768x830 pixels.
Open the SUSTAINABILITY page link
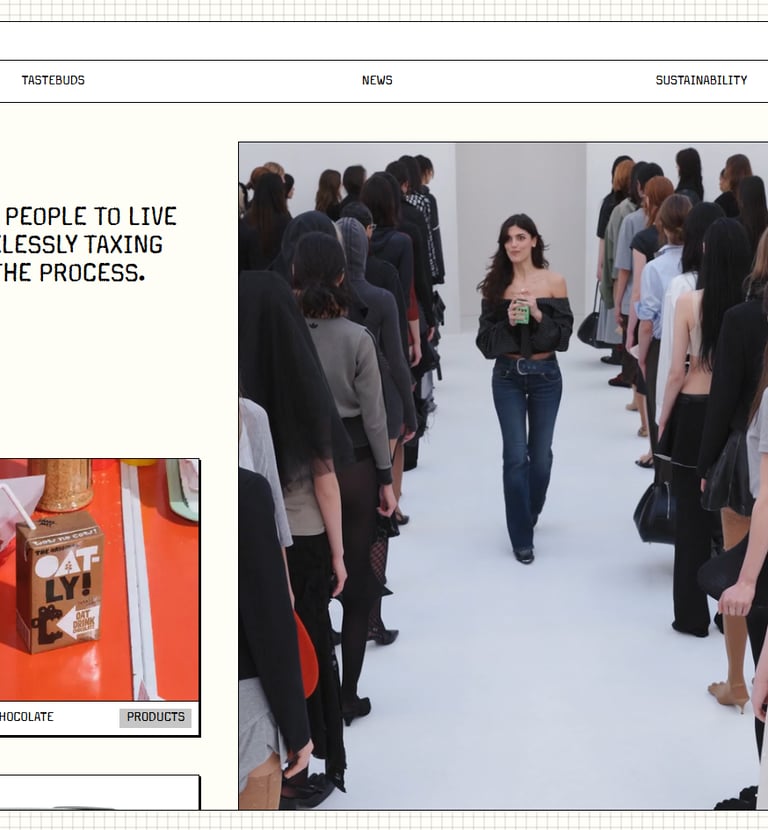[x=701, y=80]
